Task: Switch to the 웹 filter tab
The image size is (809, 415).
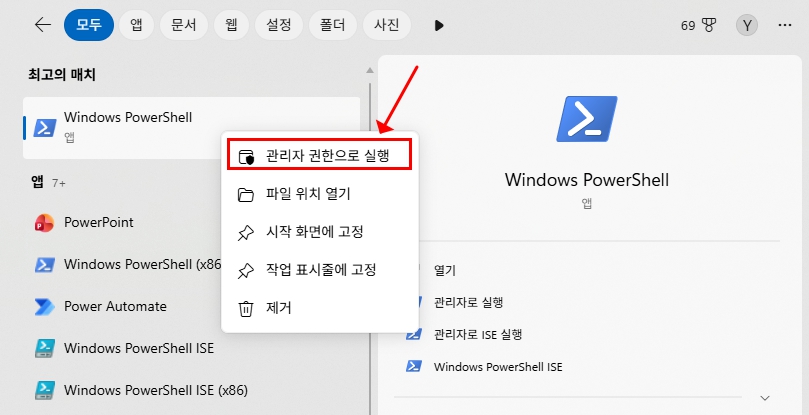Action: 231,25
